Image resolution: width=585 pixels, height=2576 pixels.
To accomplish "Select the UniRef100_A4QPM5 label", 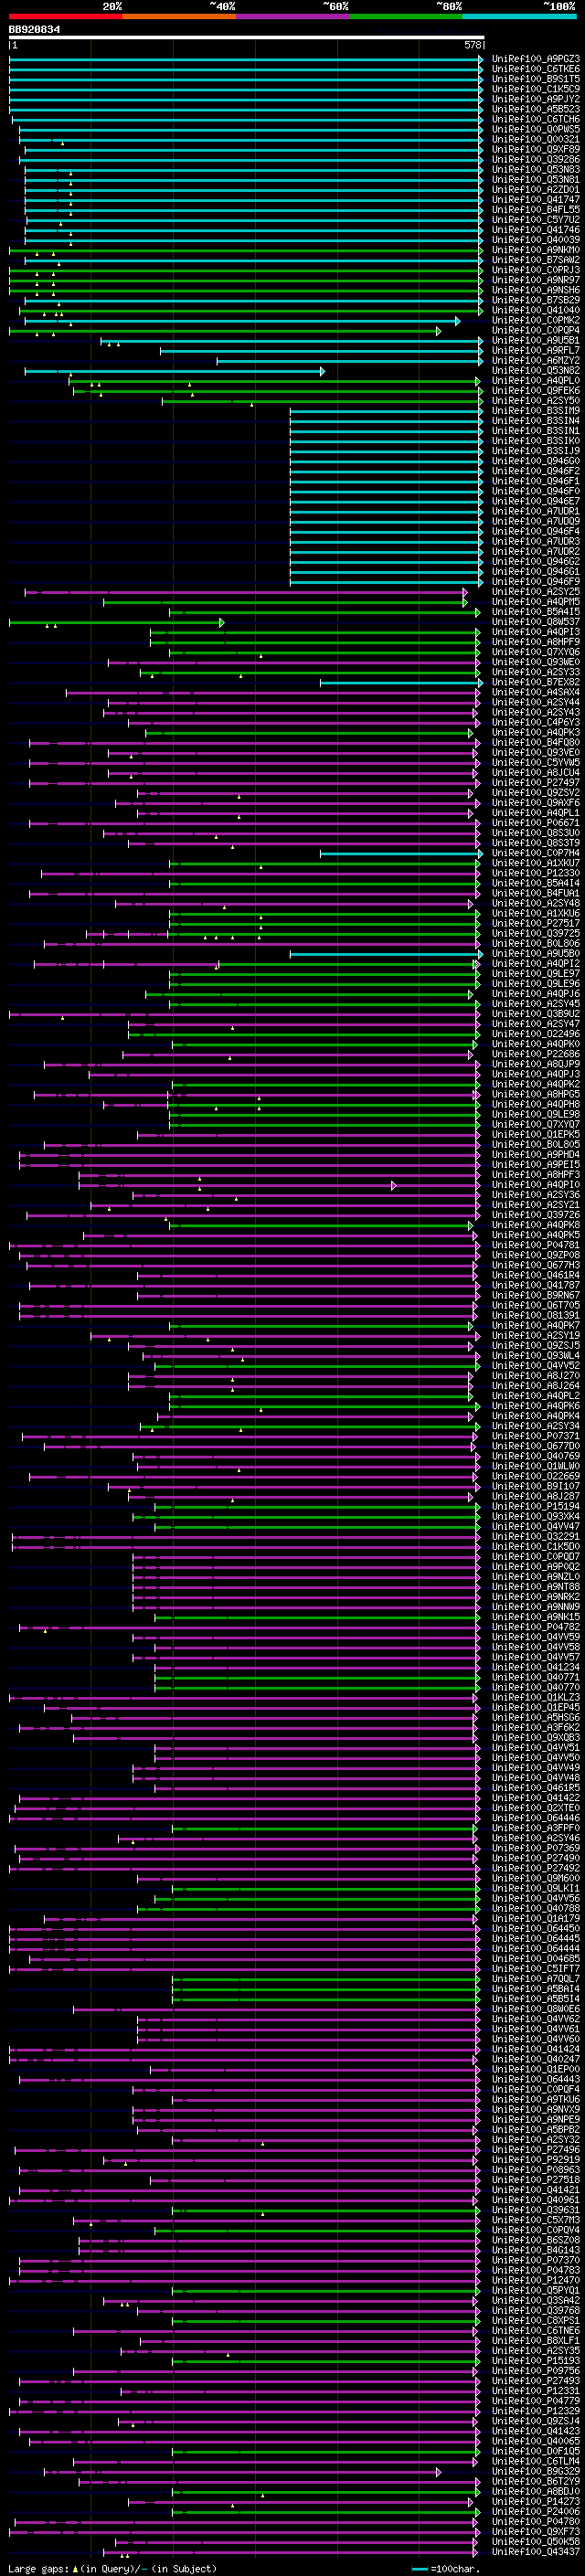I will [535, 602].
